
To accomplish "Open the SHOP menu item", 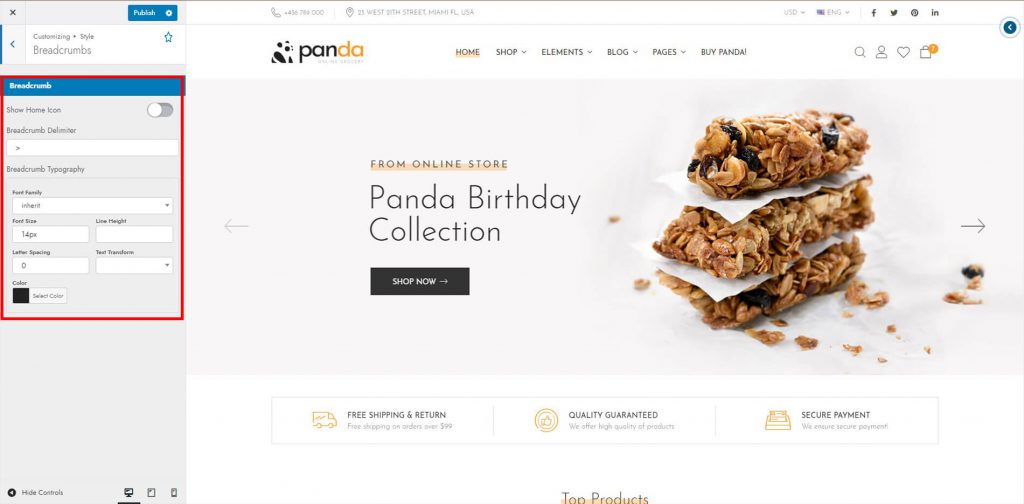I will point(511,52).
